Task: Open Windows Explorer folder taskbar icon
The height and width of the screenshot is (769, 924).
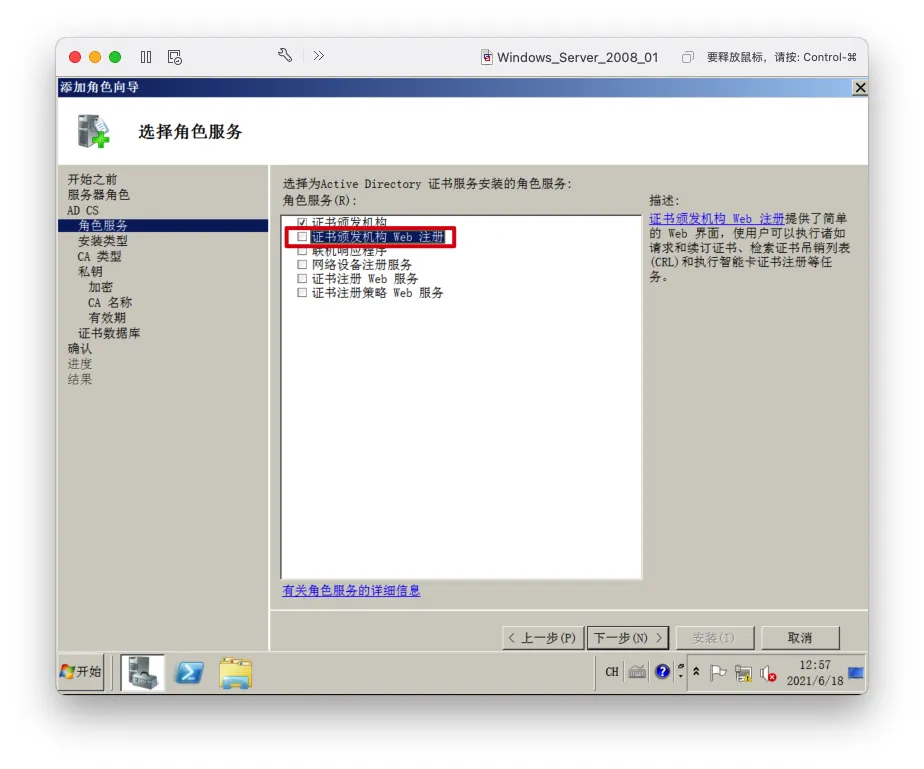Action: pos(236,673)
